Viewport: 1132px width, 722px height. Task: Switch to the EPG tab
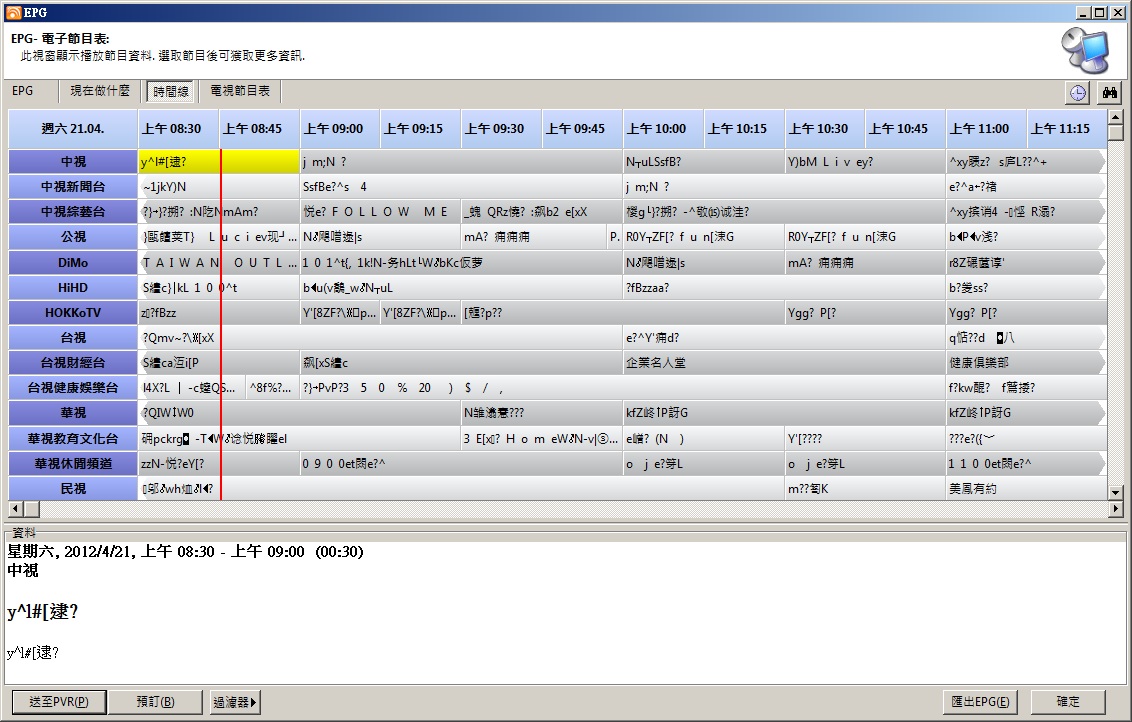(22, 91)
